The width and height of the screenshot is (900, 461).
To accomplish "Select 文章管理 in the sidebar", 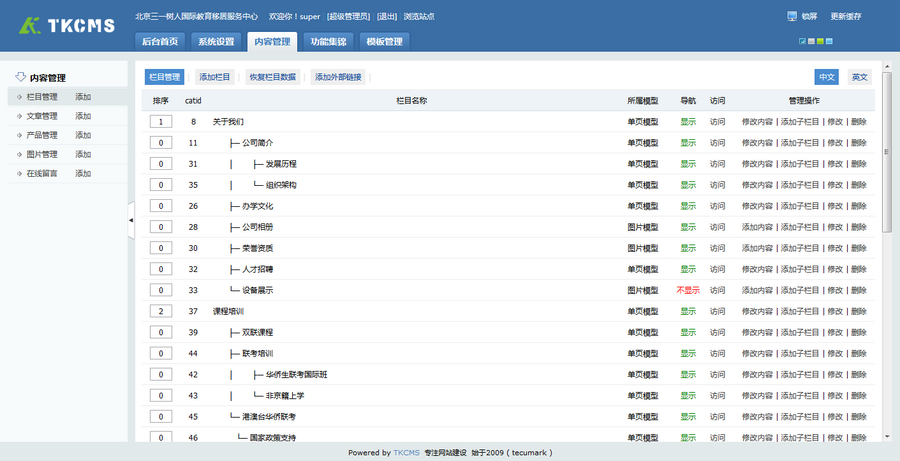I will (42, 116).
